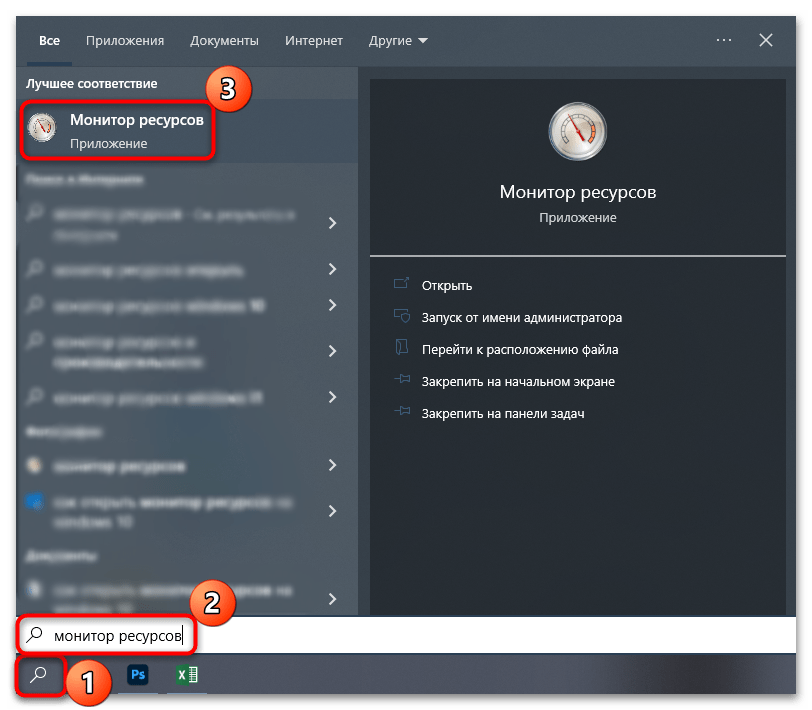Select the Все tab
812x710 pixels.
[49, 41]
